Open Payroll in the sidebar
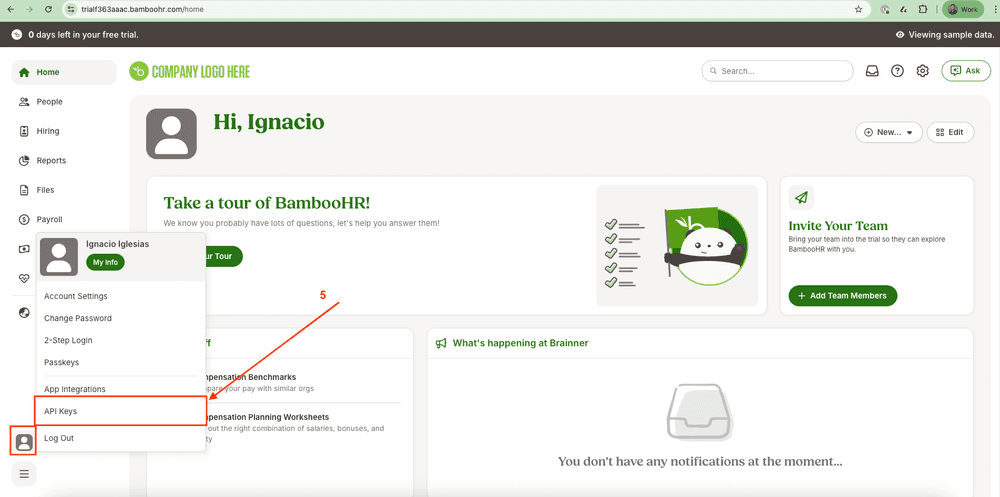The height and width of the screenshot is (497, 1000). [x=49, y=220]
